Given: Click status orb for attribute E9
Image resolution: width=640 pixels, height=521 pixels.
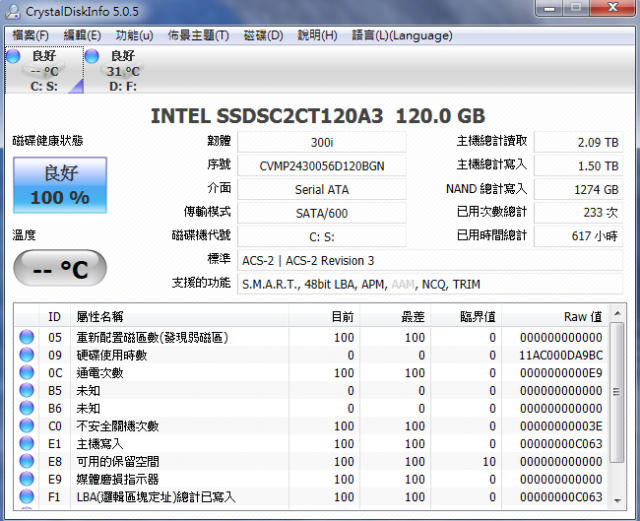Looking at the screenshot, I should point(27,479).
